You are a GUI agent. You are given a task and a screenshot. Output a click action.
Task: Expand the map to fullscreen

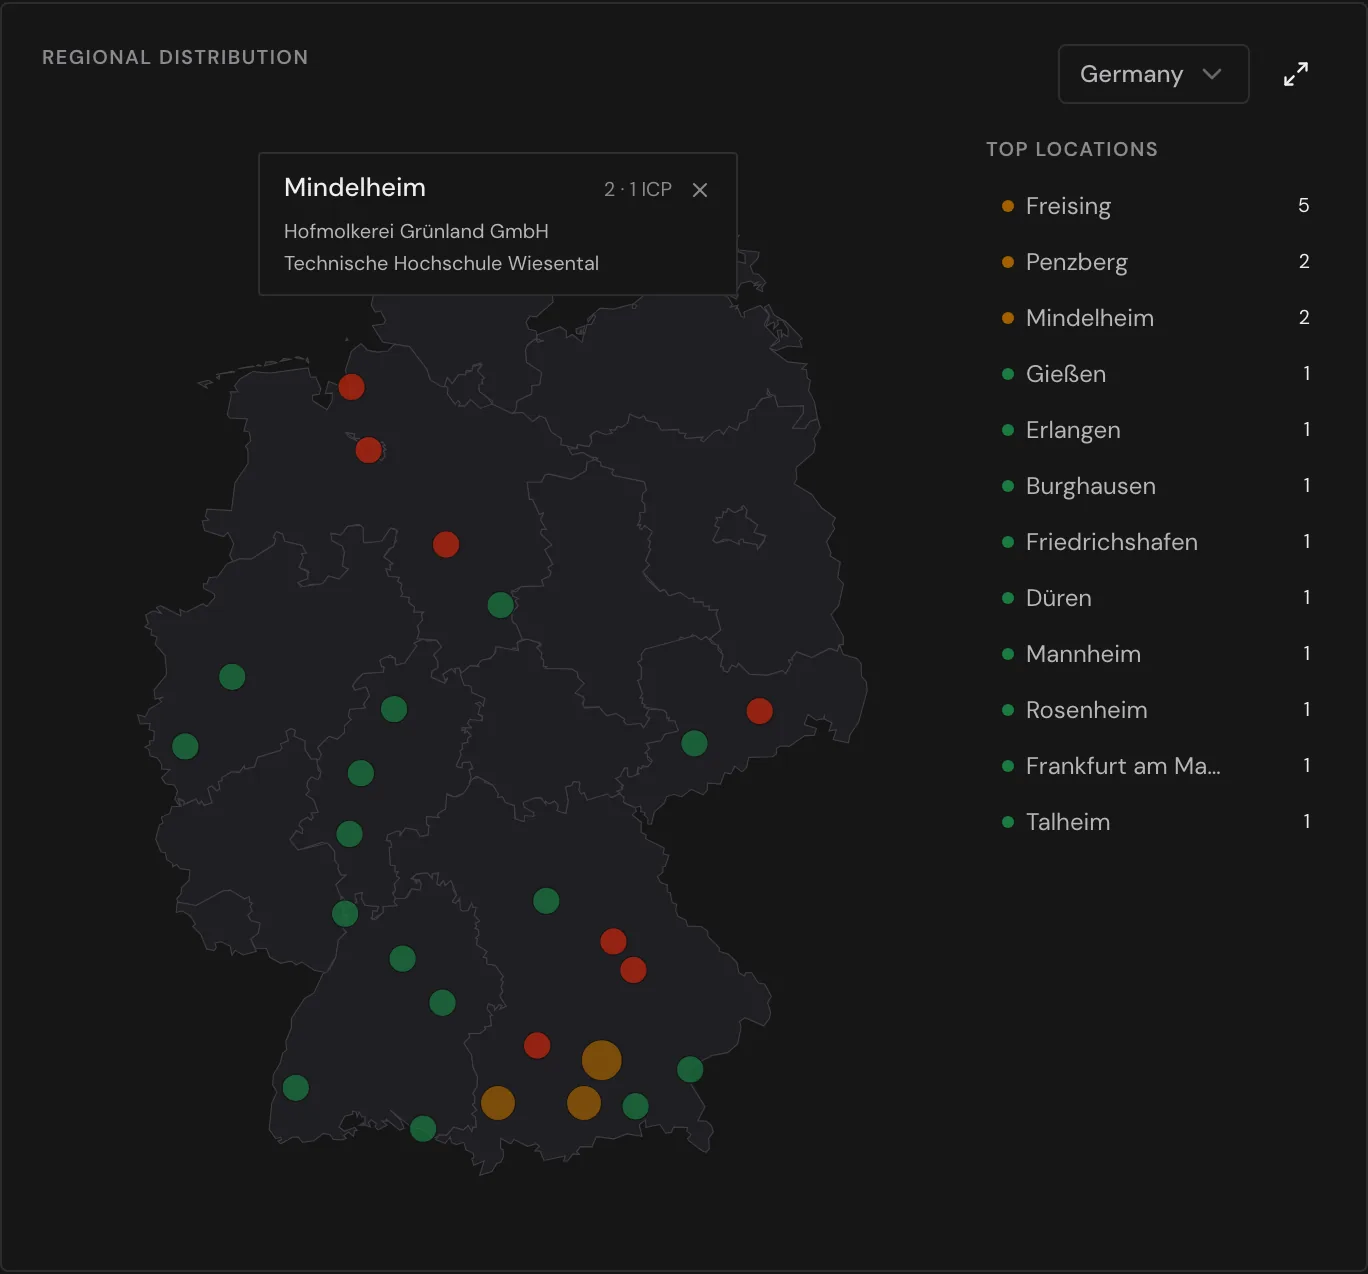(x=1296, y=74)
